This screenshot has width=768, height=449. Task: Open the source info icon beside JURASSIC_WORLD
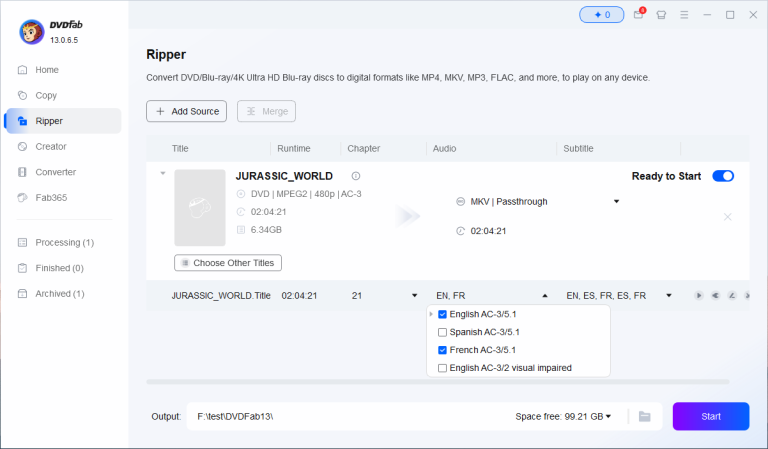[x=356, y=176]
